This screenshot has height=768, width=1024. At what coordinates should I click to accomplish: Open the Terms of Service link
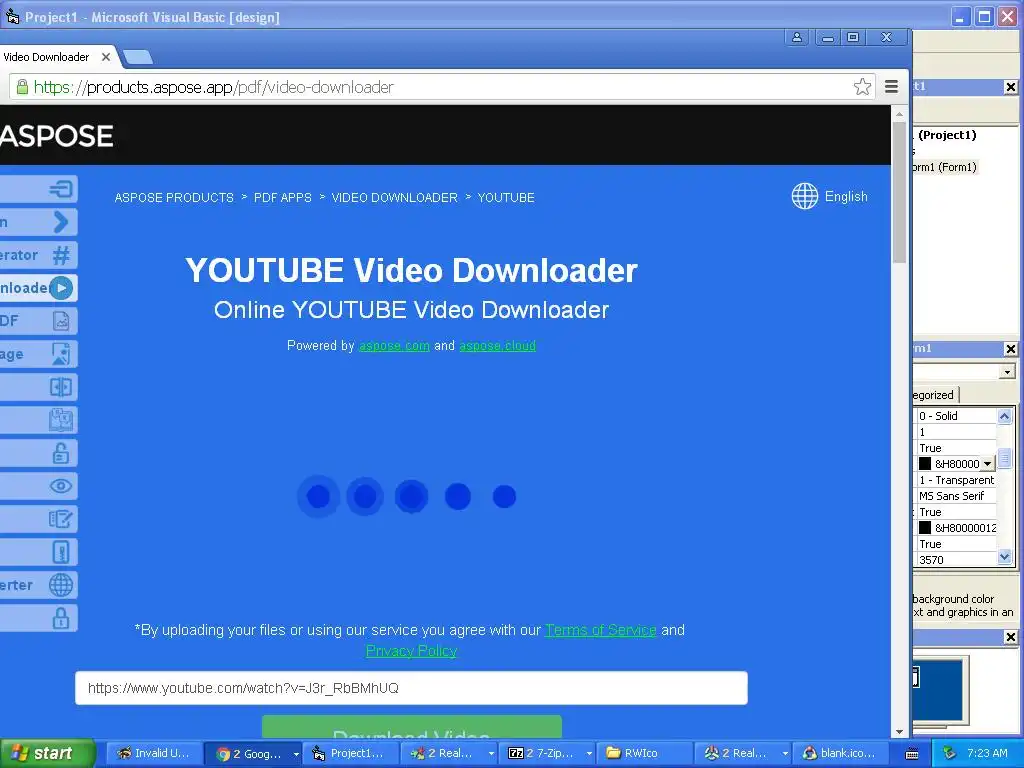[x=601, y=630]
